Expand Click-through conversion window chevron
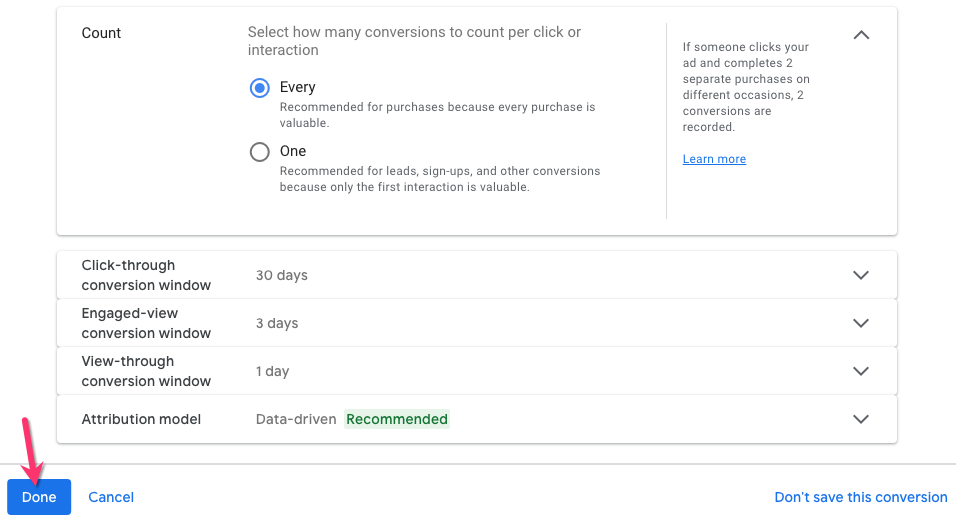Screen dimensions: 956x526 click(861, 275)
